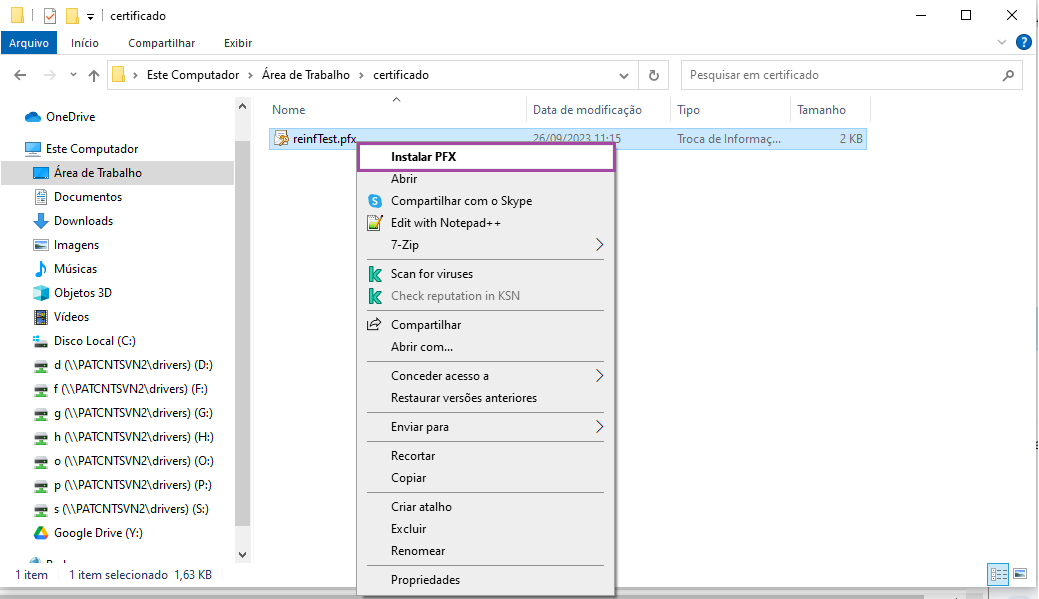Click the up-directory arrow in navigation bar

pos(94,75)
